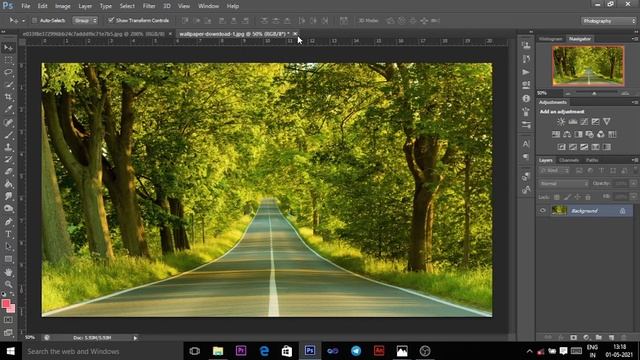
Task: Select the Lasso tool
Action: click(x=8, y=73)
